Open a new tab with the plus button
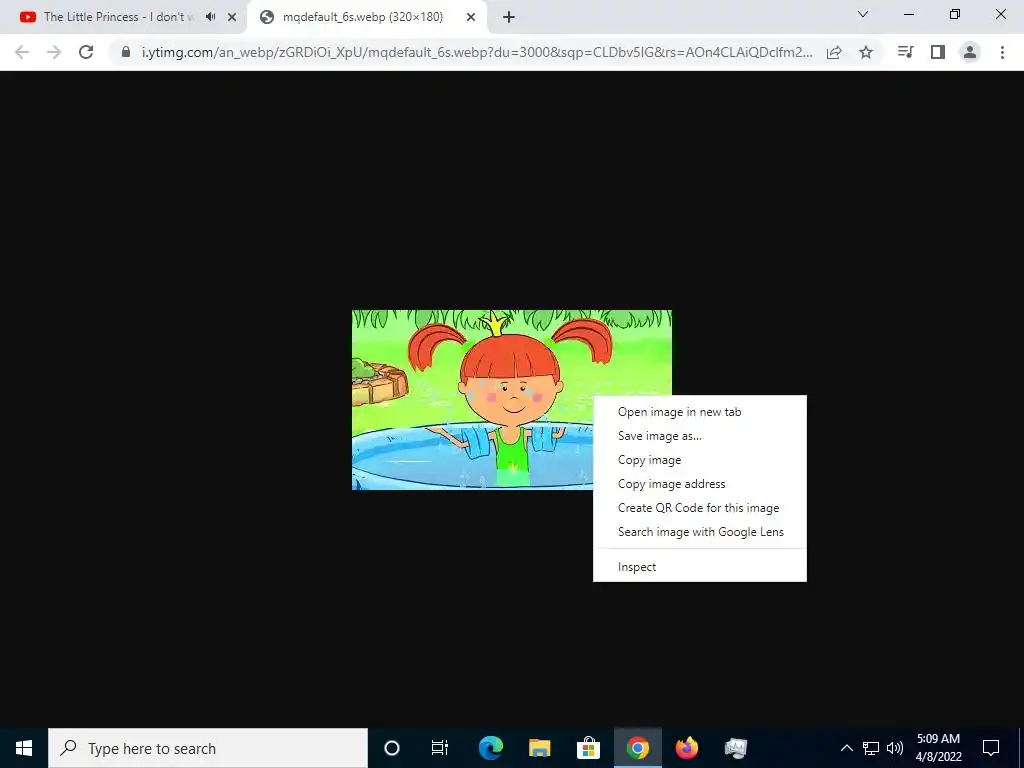The image size is (1024, 768). click(509, 17)
